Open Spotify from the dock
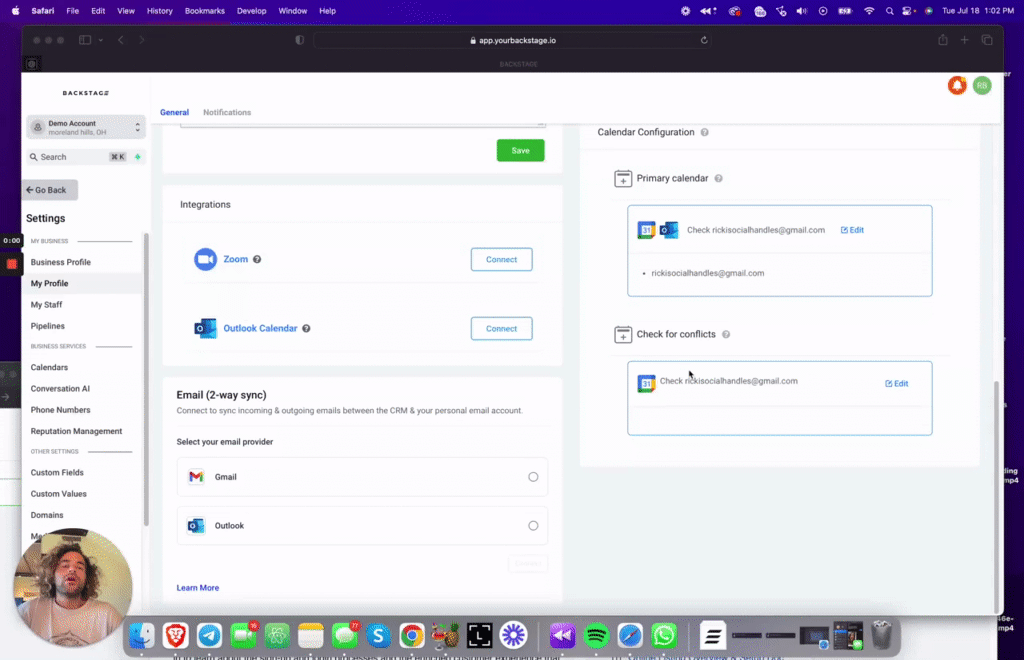 [x=596, y=635]
